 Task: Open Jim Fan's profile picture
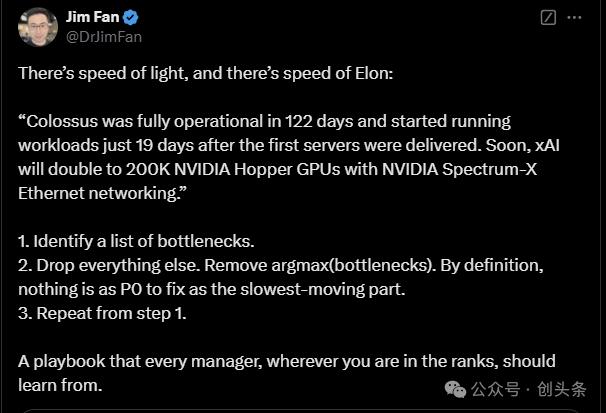(x=38, y=26)
